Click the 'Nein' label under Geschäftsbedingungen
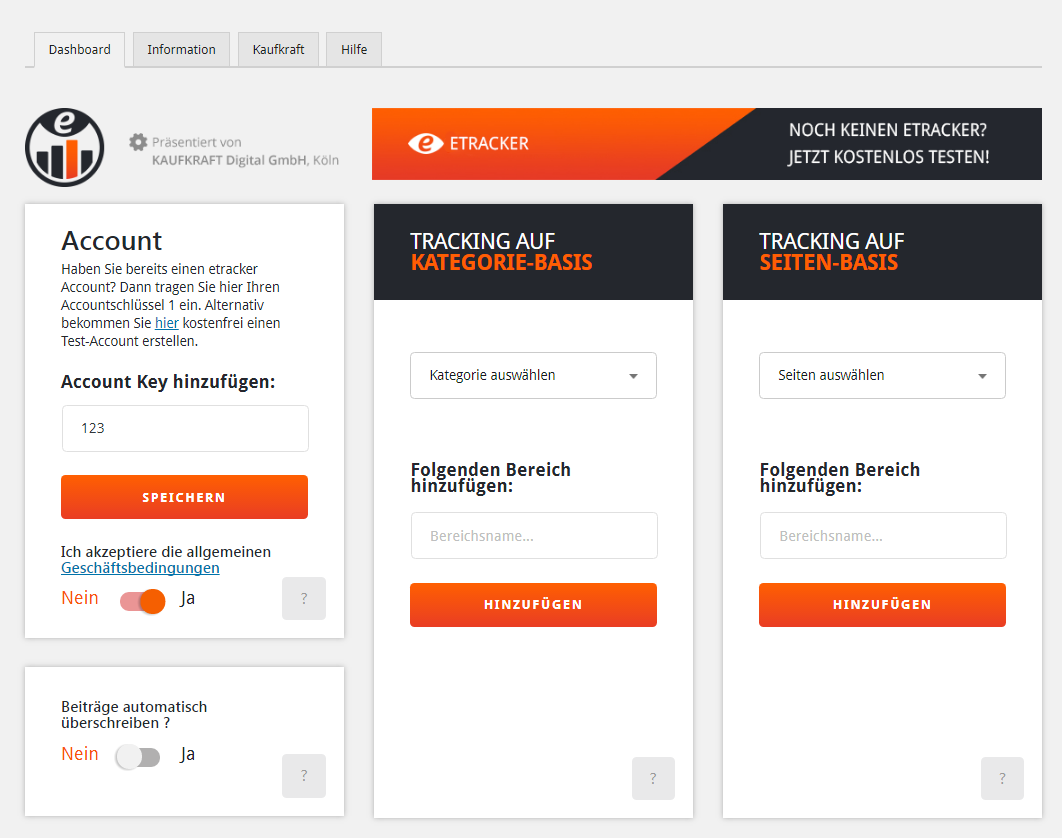This screenshot has height=838, width=1062. pos(80,598)
